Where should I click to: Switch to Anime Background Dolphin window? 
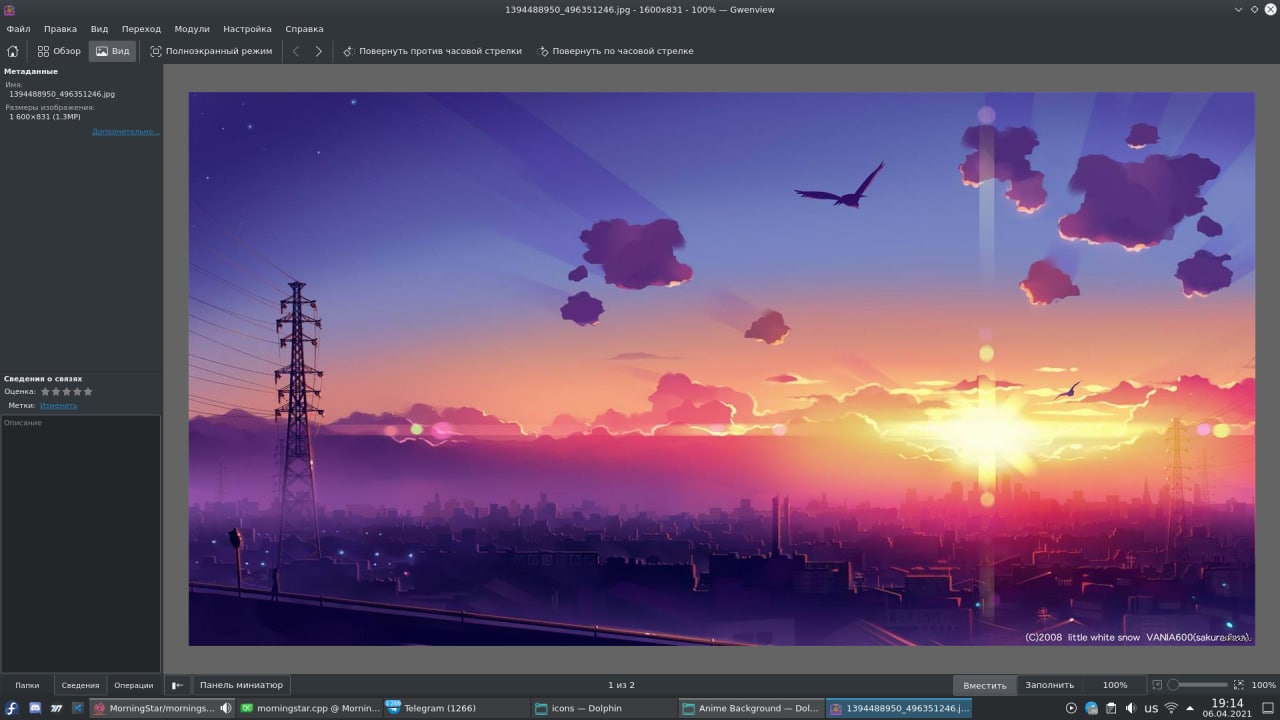(x=752, y=708)
